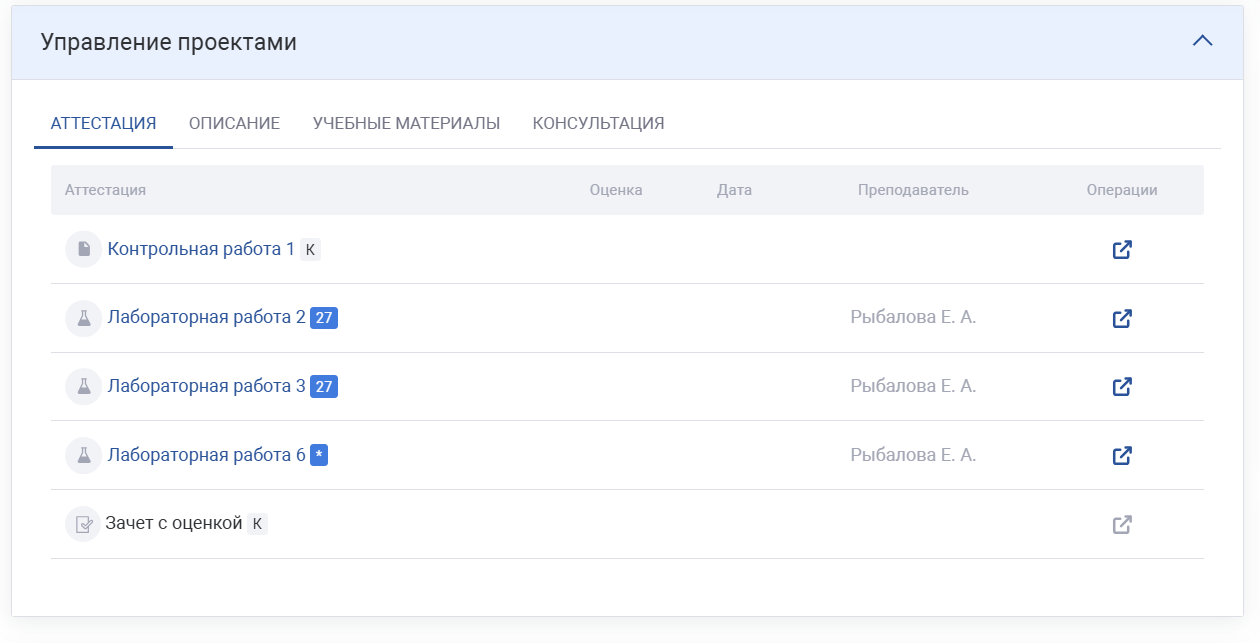Collapse the Управление проектами panel

[x=1202, y=41]
